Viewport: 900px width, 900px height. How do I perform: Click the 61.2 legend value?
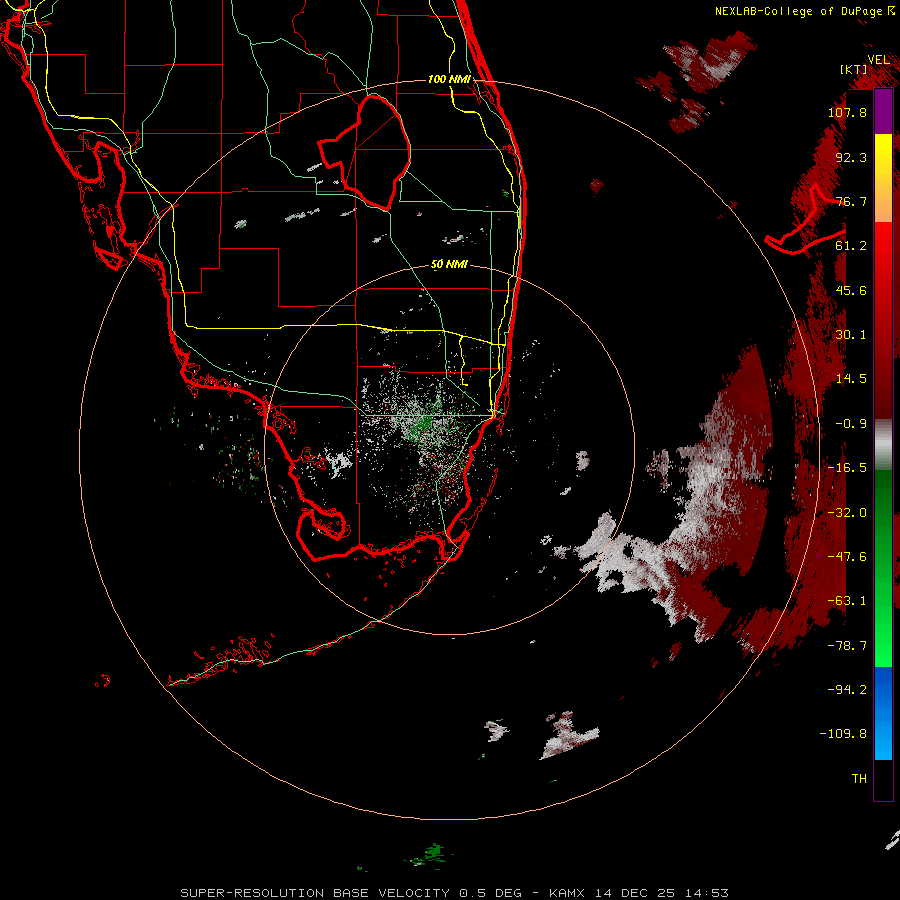[x=851, y=246]
